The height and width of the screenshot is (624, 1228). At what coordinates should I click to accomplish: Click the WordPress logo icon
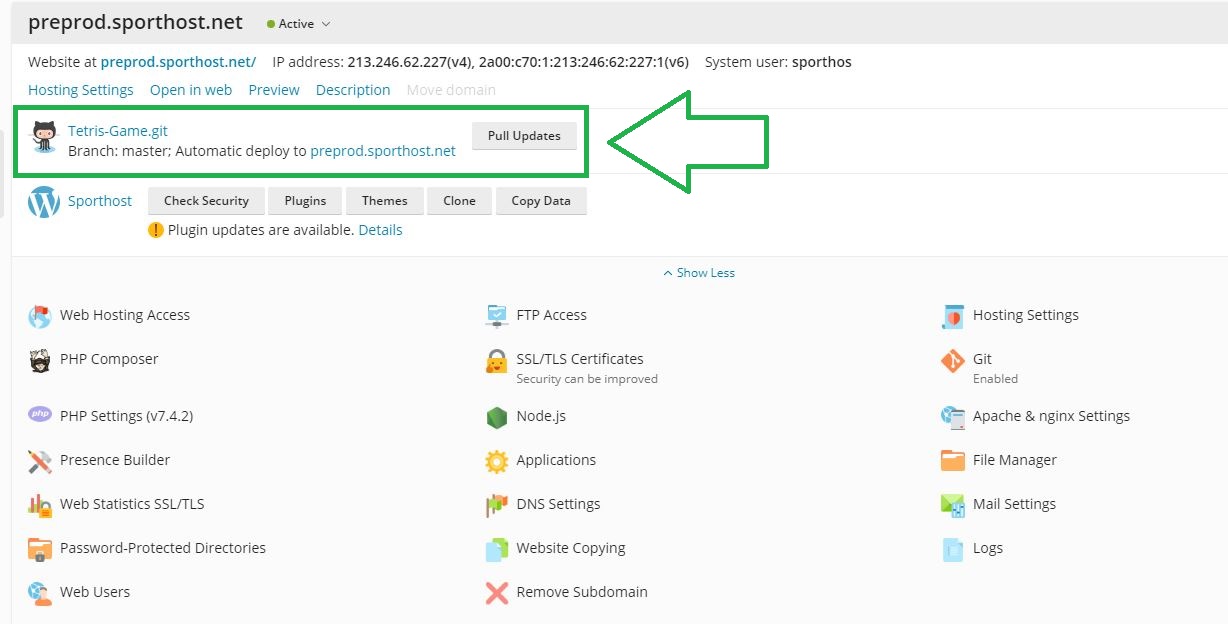(x=44, y=202)
